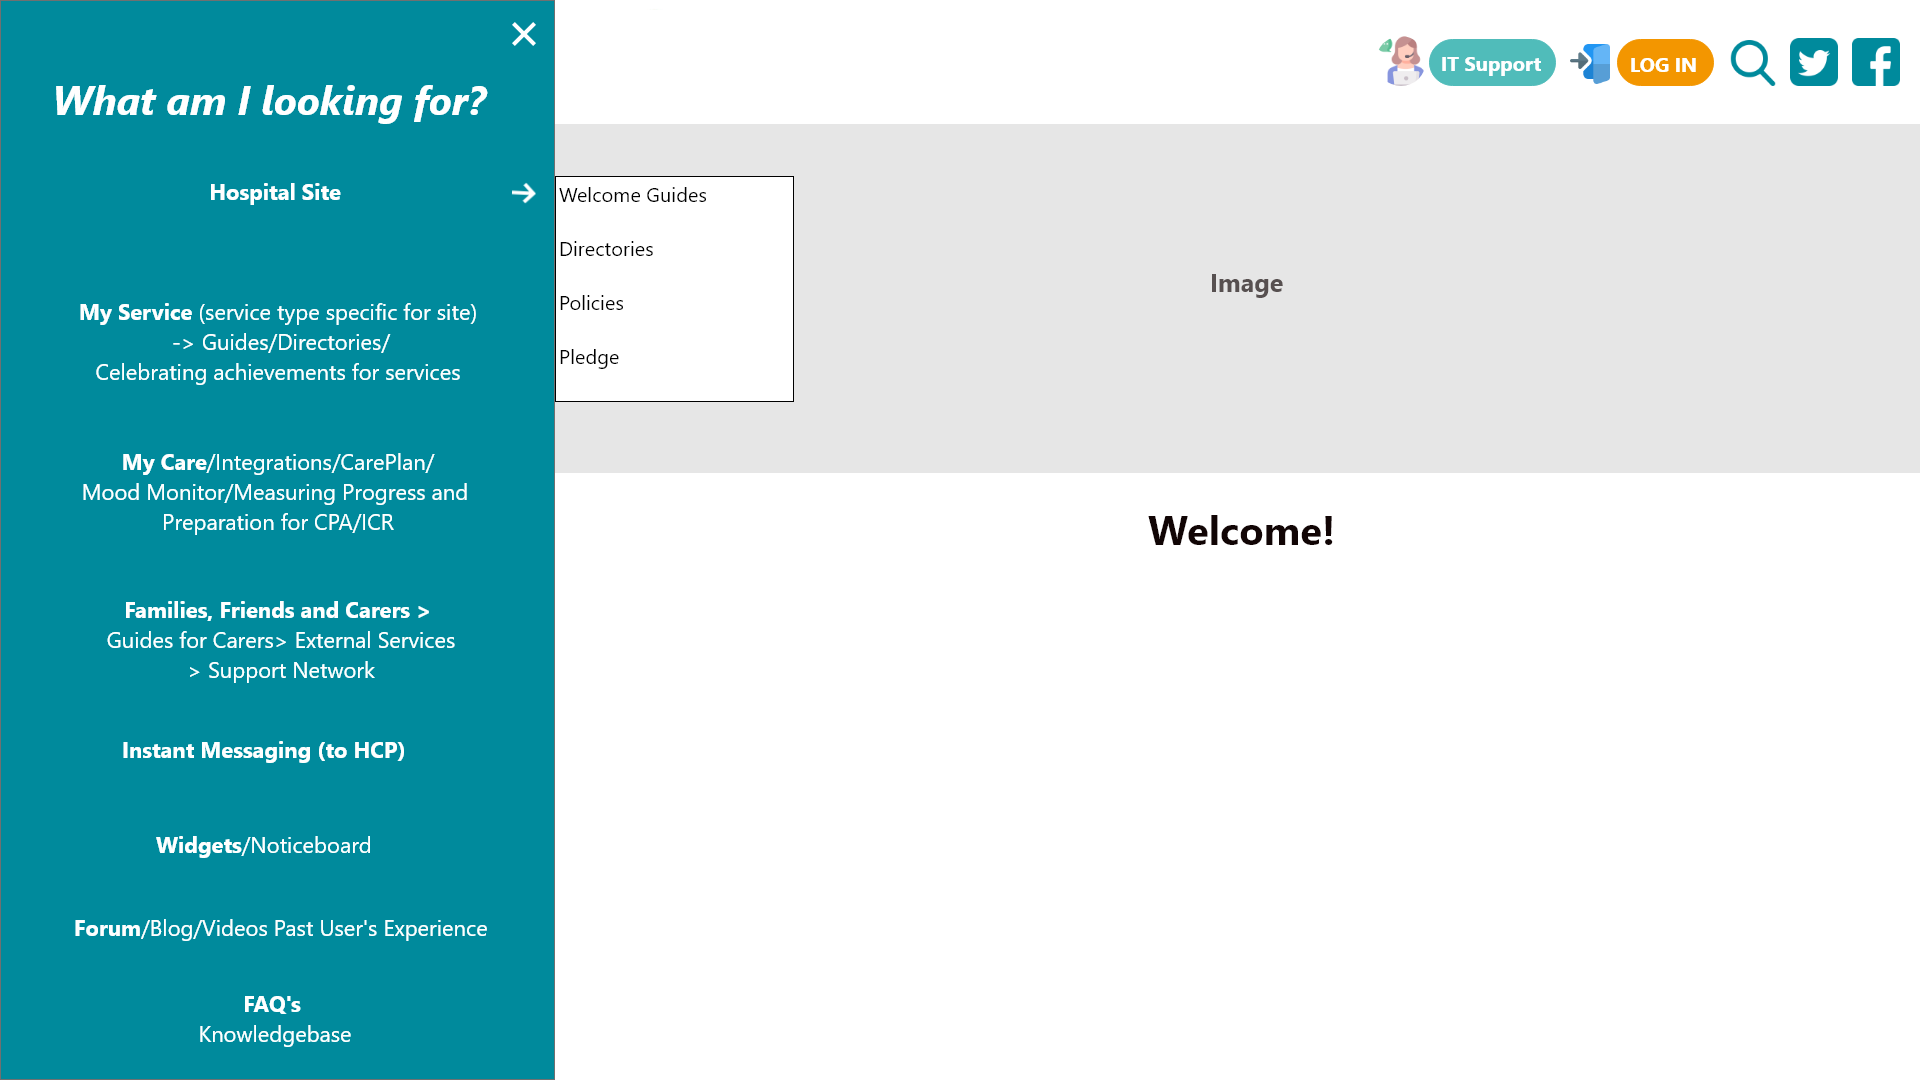Choose Pledge in the submenu
The image size is (1920, 1080).
click(589, 357)
